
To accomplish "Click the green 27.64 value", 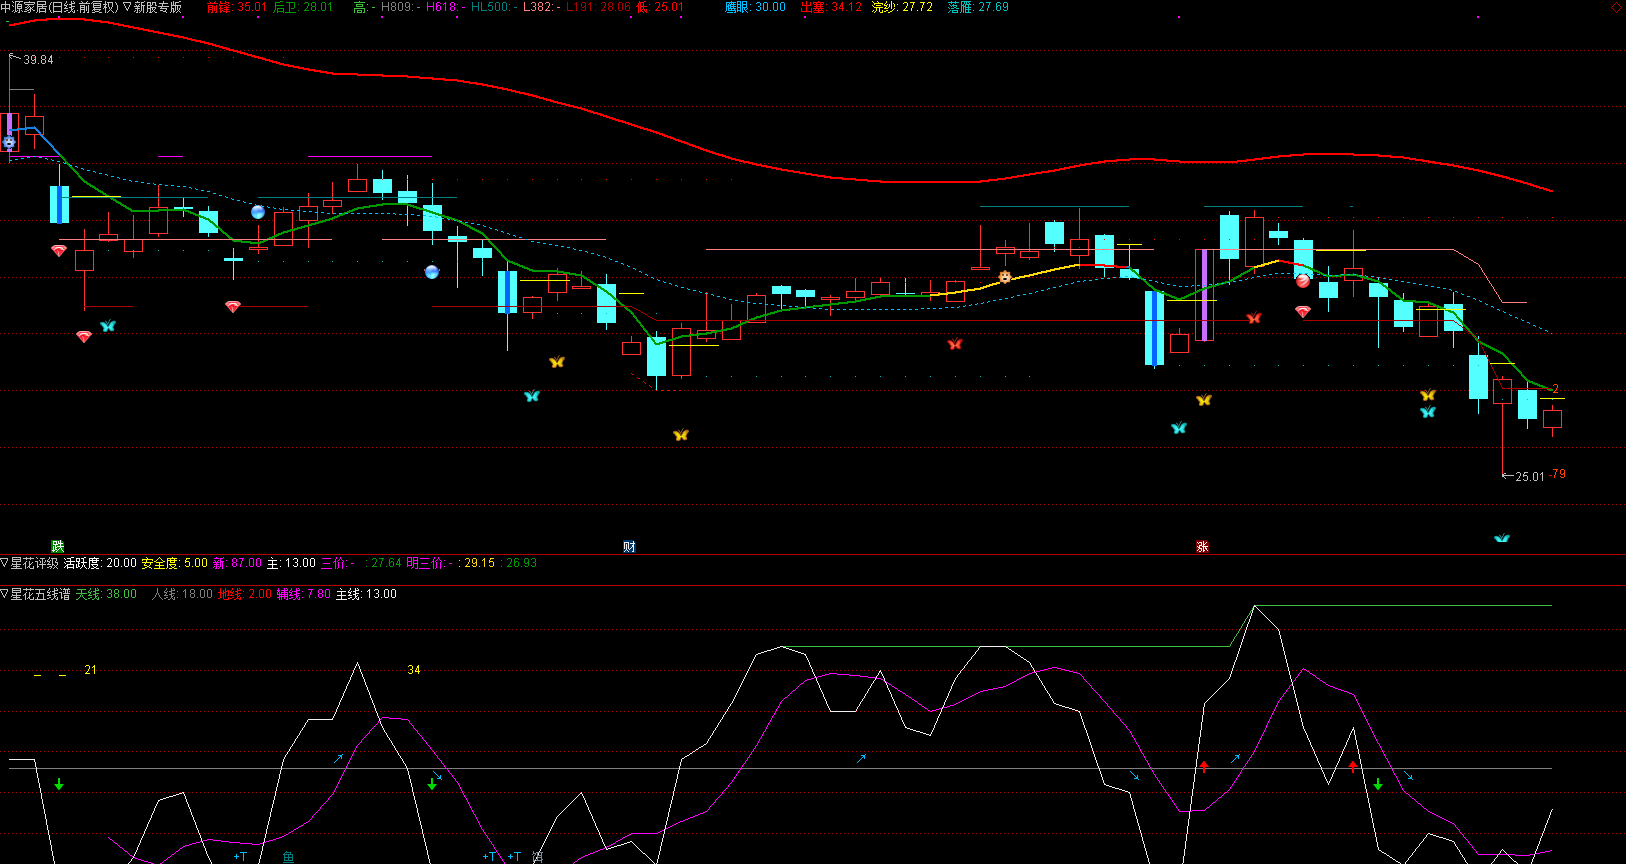I will pyautogui.click(x=386, y=563).
